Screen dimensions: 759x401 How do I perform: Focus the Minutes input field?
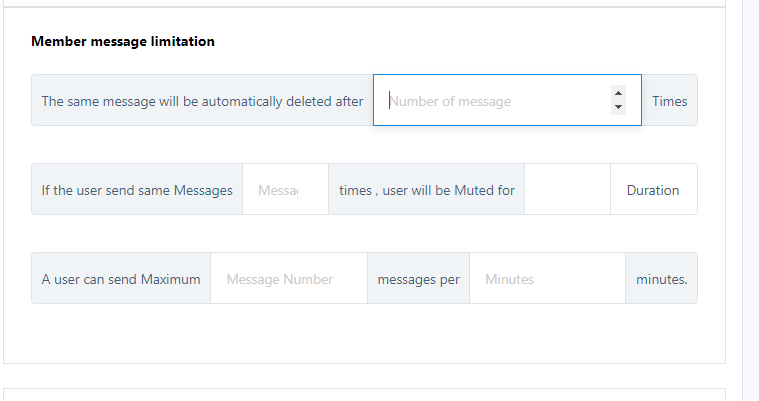click(546, 279)
